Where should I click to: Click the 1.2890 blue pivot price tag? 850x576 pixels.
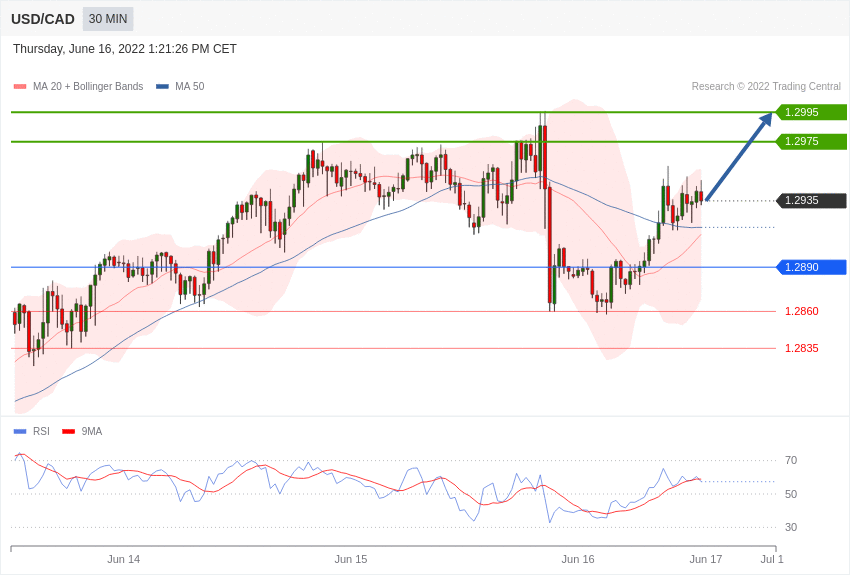point(811,267)
